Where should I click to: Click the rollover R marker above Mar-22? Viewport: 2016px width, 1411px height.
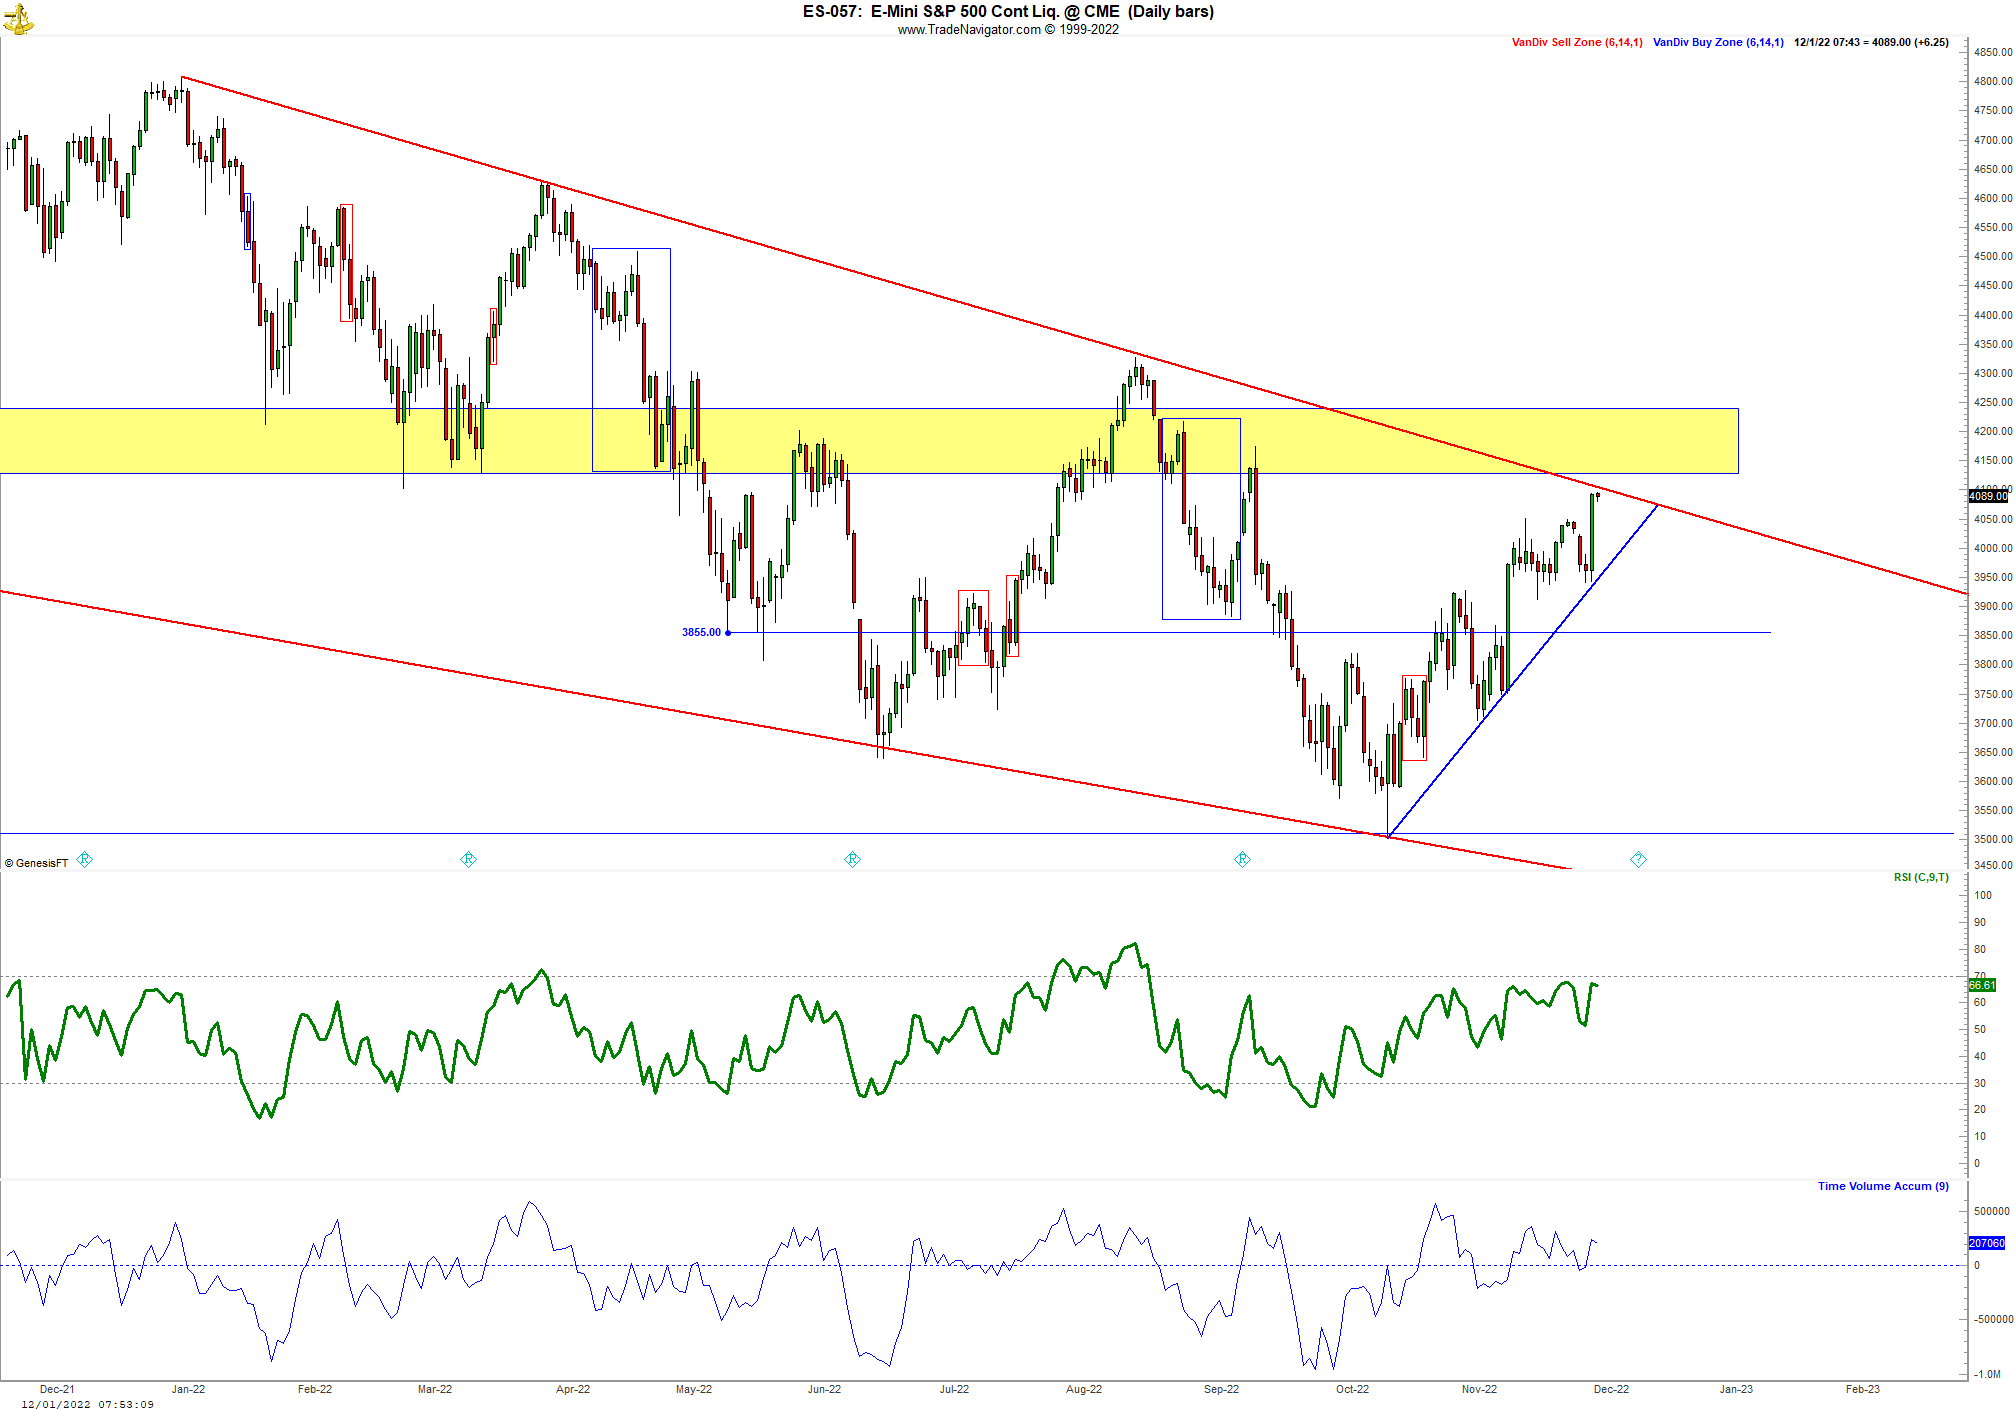[x=468, y=859]
